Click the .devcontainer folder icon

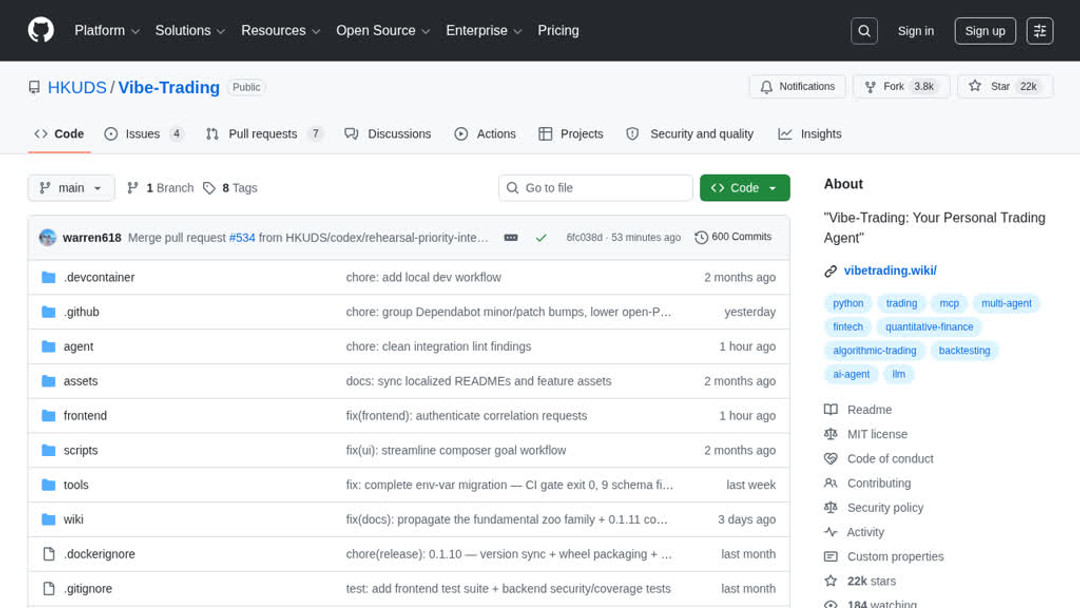(x=48, y=277)
